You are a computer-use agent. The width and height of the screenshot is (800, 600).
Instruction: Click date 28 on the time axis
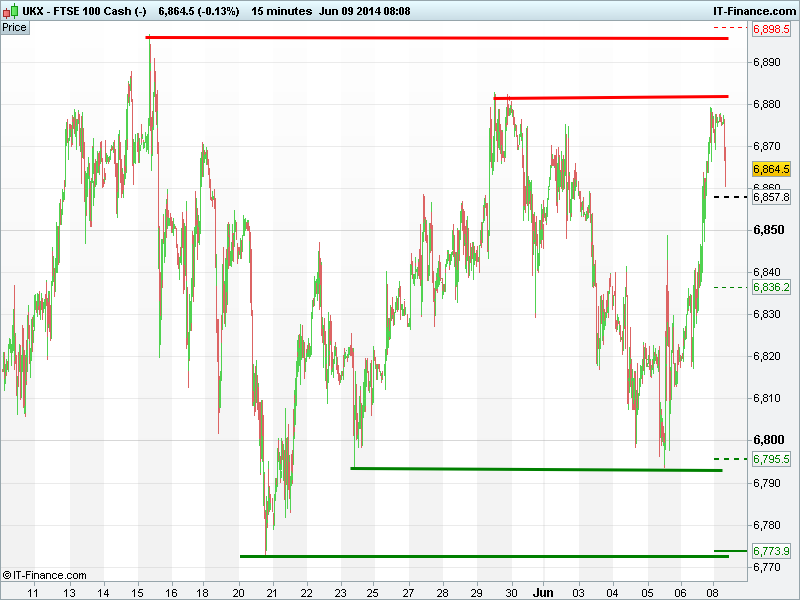tap(442, 593)
